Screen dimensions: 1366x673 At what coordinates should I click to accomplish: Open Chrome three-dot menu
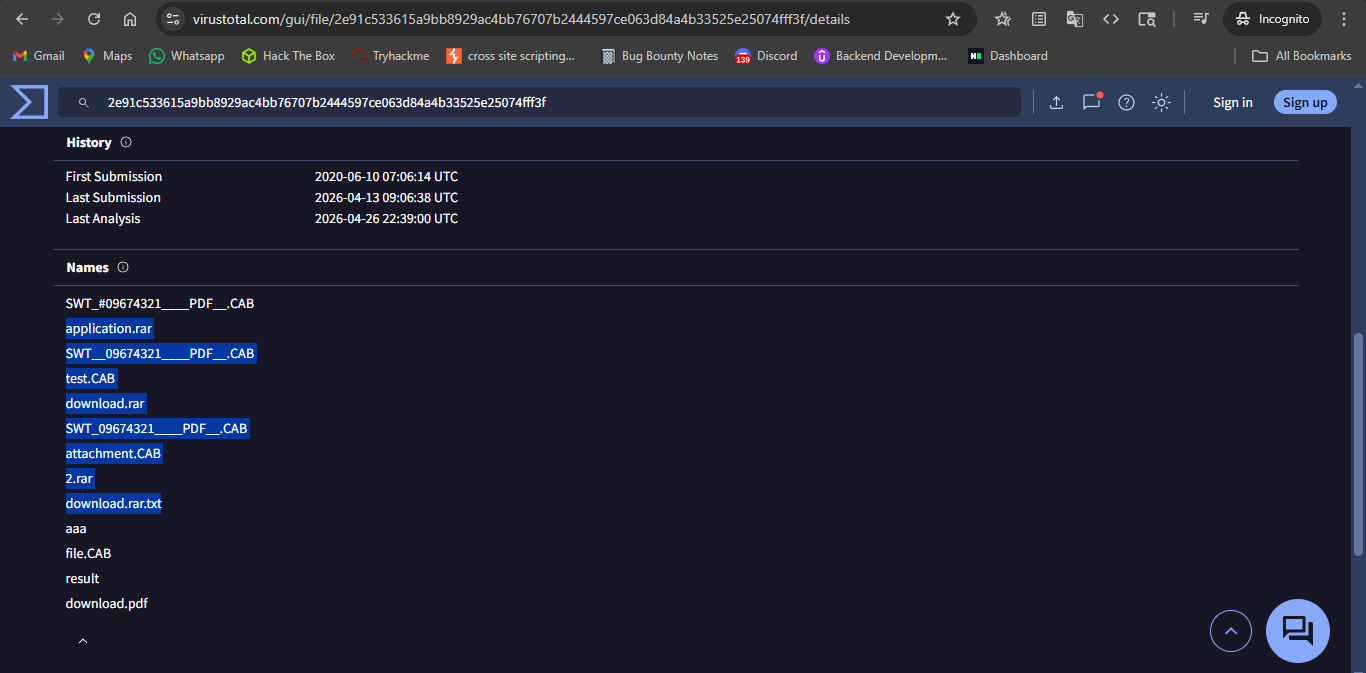point(1343,19)
